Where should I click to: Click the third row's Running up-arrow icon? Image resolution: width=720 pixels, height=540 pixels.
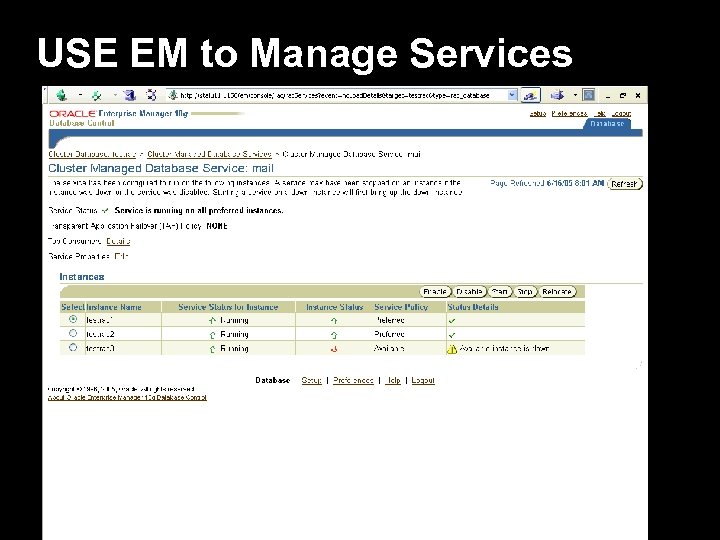(x=212, y=349)
